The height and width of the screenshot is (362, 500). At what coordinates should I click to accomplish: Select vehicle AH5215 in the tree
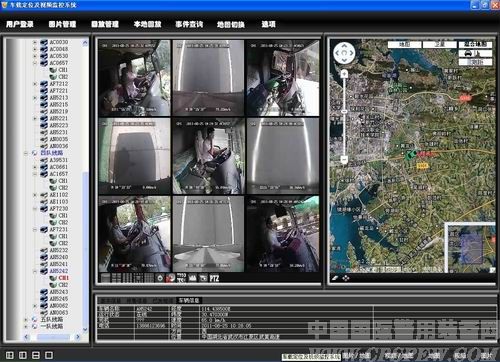tap(59, 104)
